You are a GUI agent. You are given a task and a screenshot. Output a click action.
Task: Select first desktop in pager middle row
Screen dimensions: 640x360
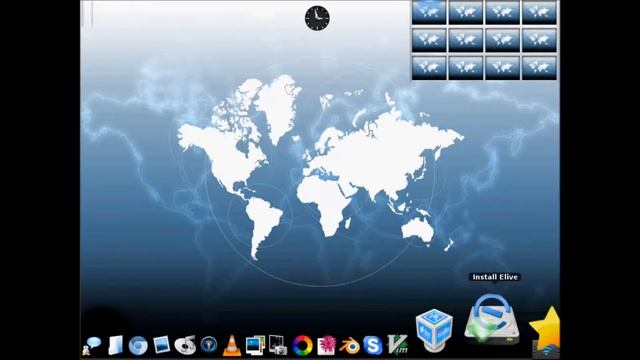[429, 40]
